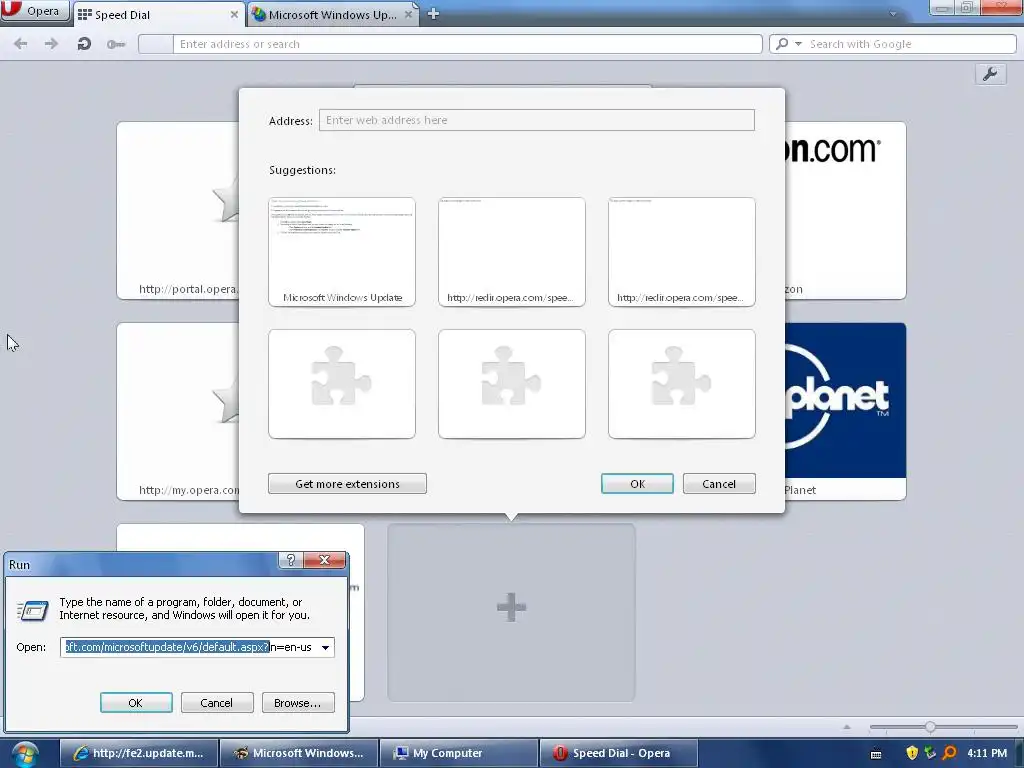Open the portal.opera speed dial tile
Viewport: 1024px width, 768px height.
point(178,210)
